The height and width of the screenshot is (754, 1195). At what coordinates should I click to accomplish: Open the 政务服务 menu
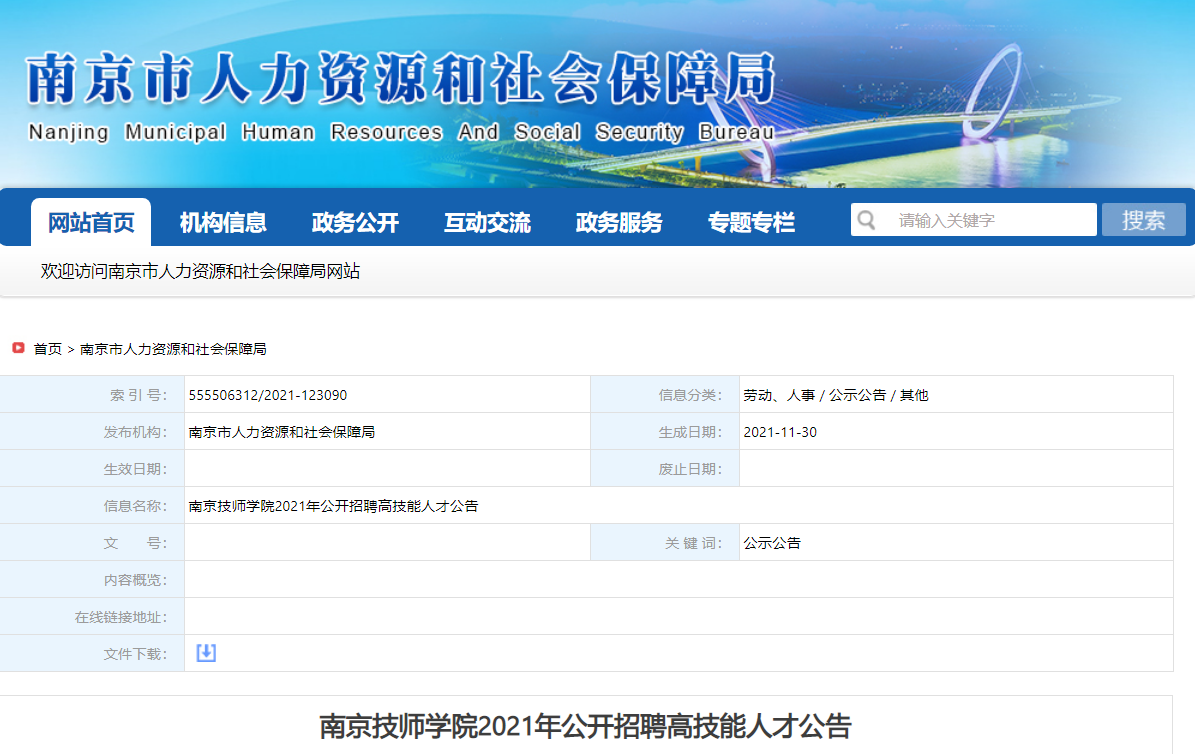click(619, 223)
